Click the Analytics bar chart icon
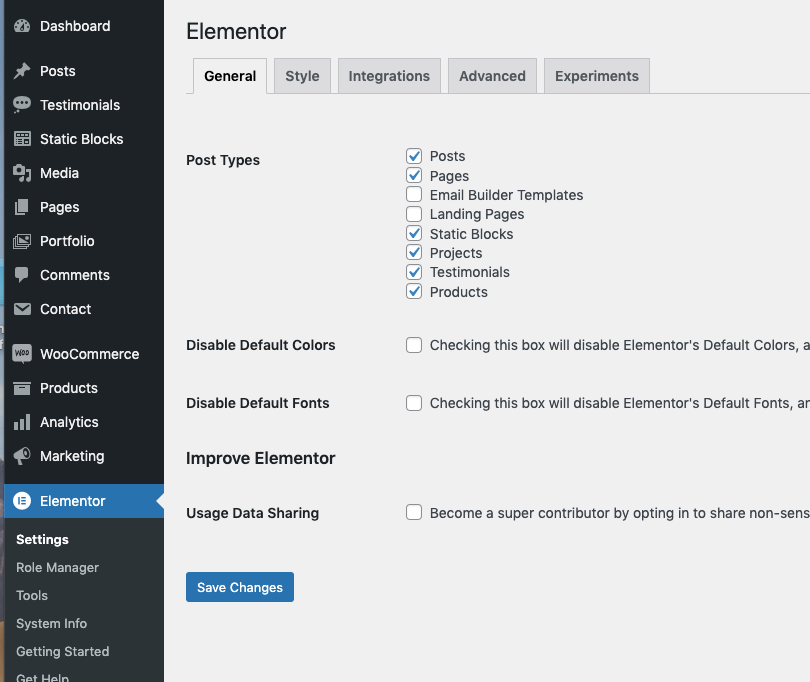 (22, 422)
